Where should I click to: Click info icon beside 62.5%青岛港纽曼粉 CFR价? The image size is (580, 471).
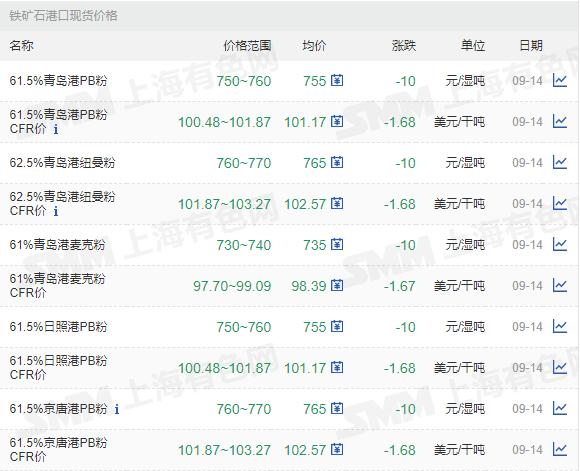coord(56,211)
